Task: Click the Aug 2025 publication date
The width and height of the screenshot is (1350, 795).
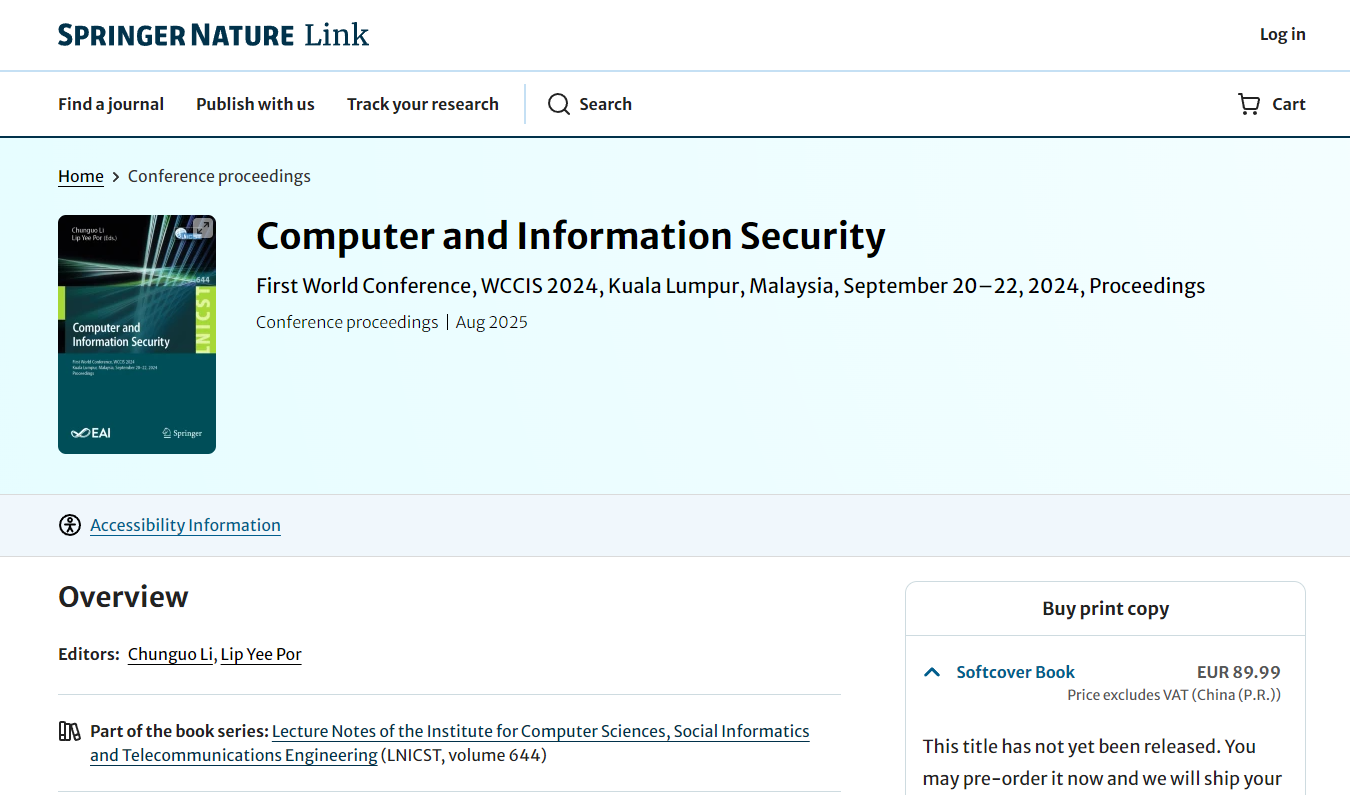Action: pos(492,322)
